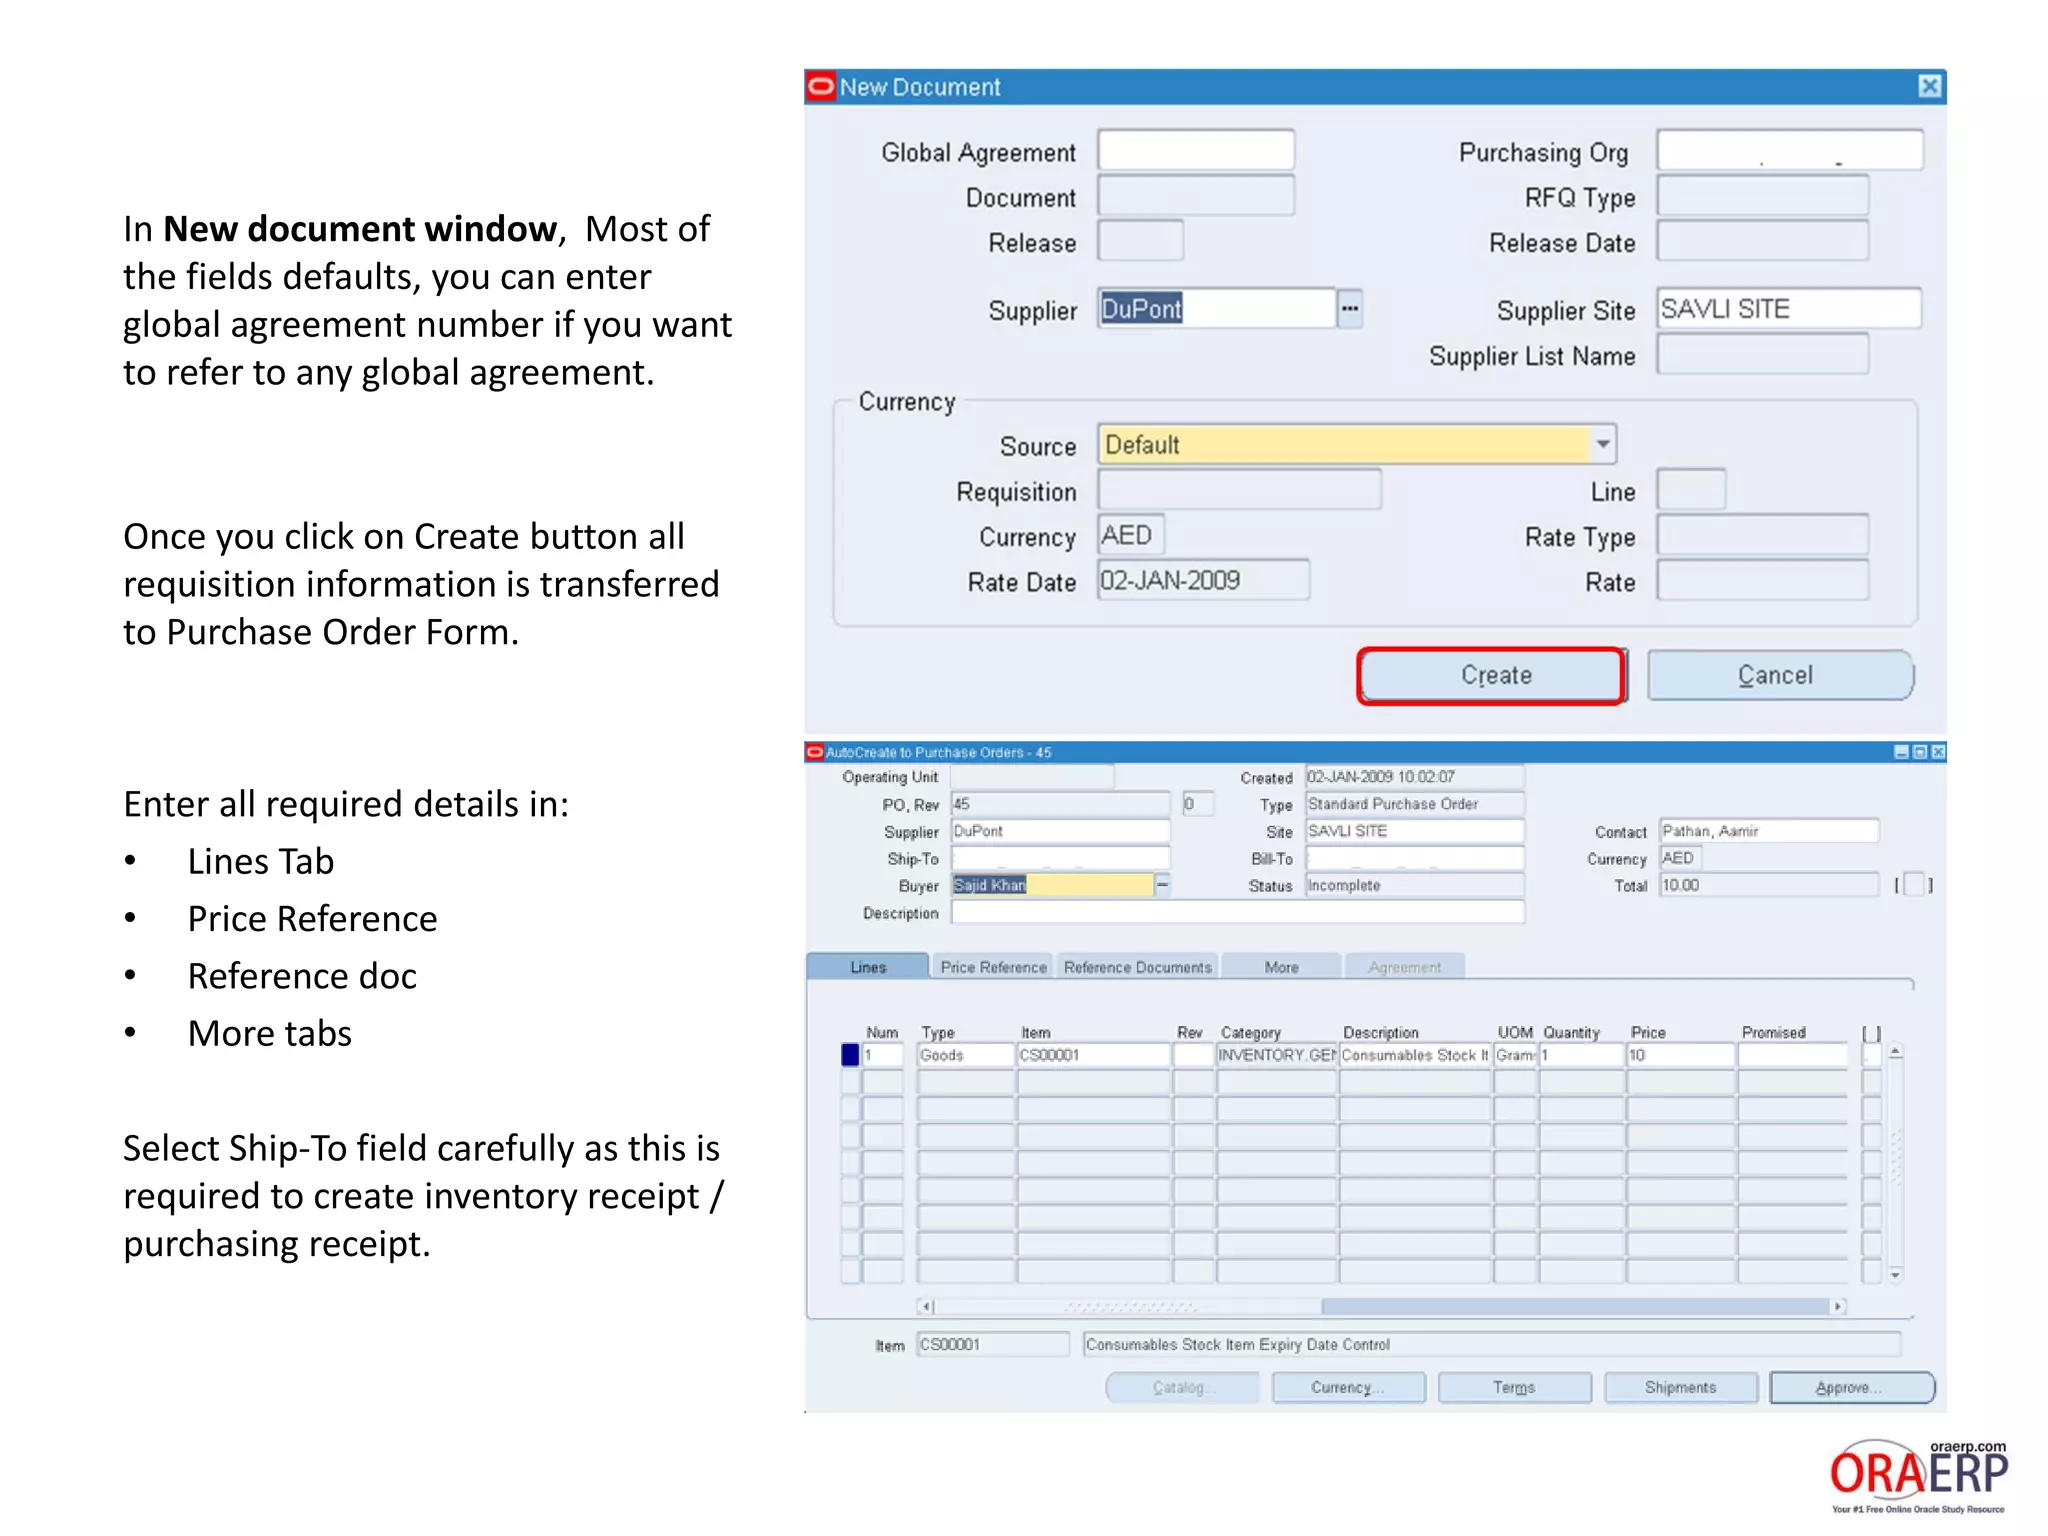The width and height of the screenshot is (2048, 1536).
Task: Open the More tab
Action: click(1280, 967)
